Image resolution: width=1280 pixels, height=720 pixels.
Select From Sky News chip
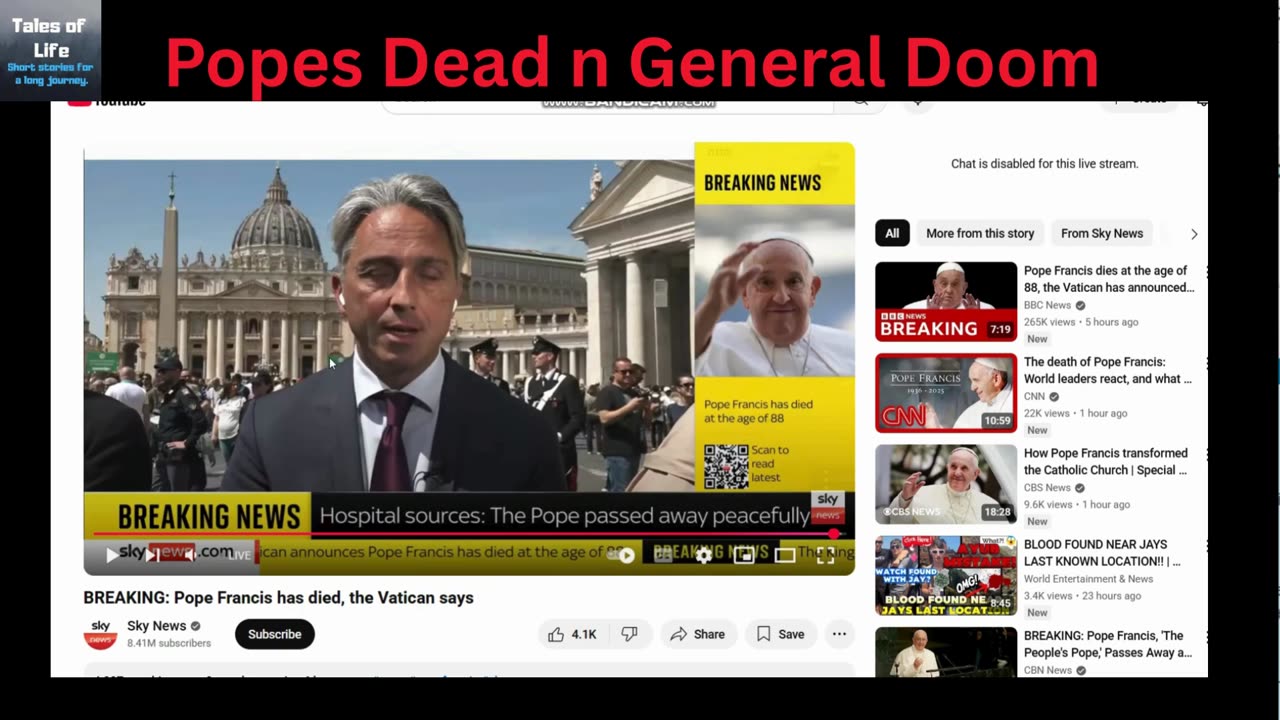click(1101, 233)
